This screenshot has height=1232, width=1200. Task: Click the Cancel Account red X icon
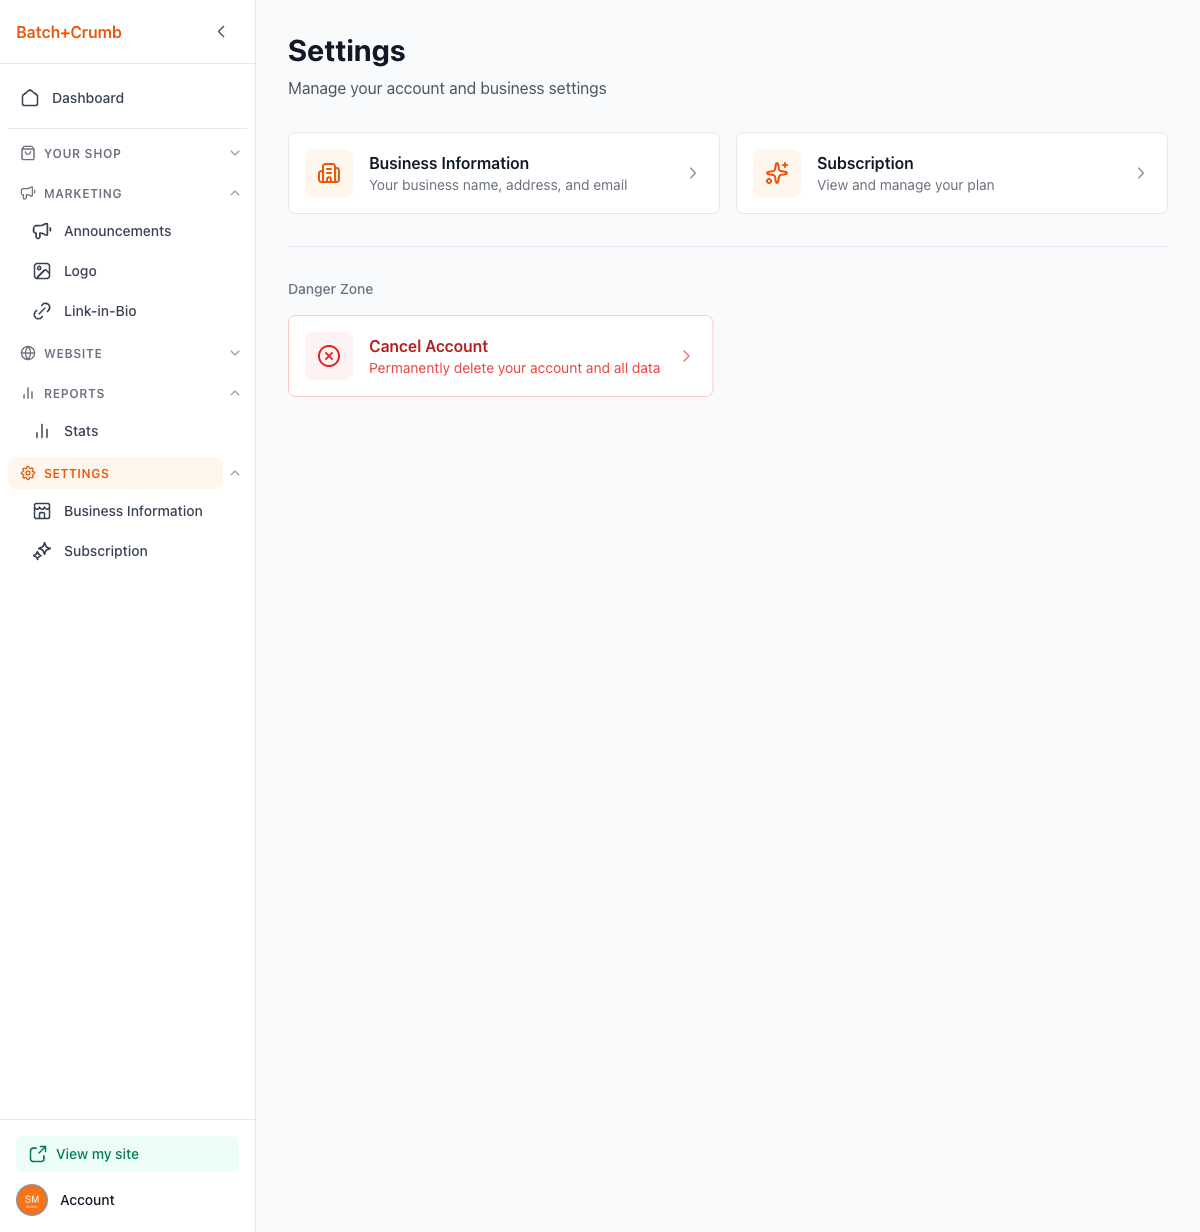click(x=329, y=356)
